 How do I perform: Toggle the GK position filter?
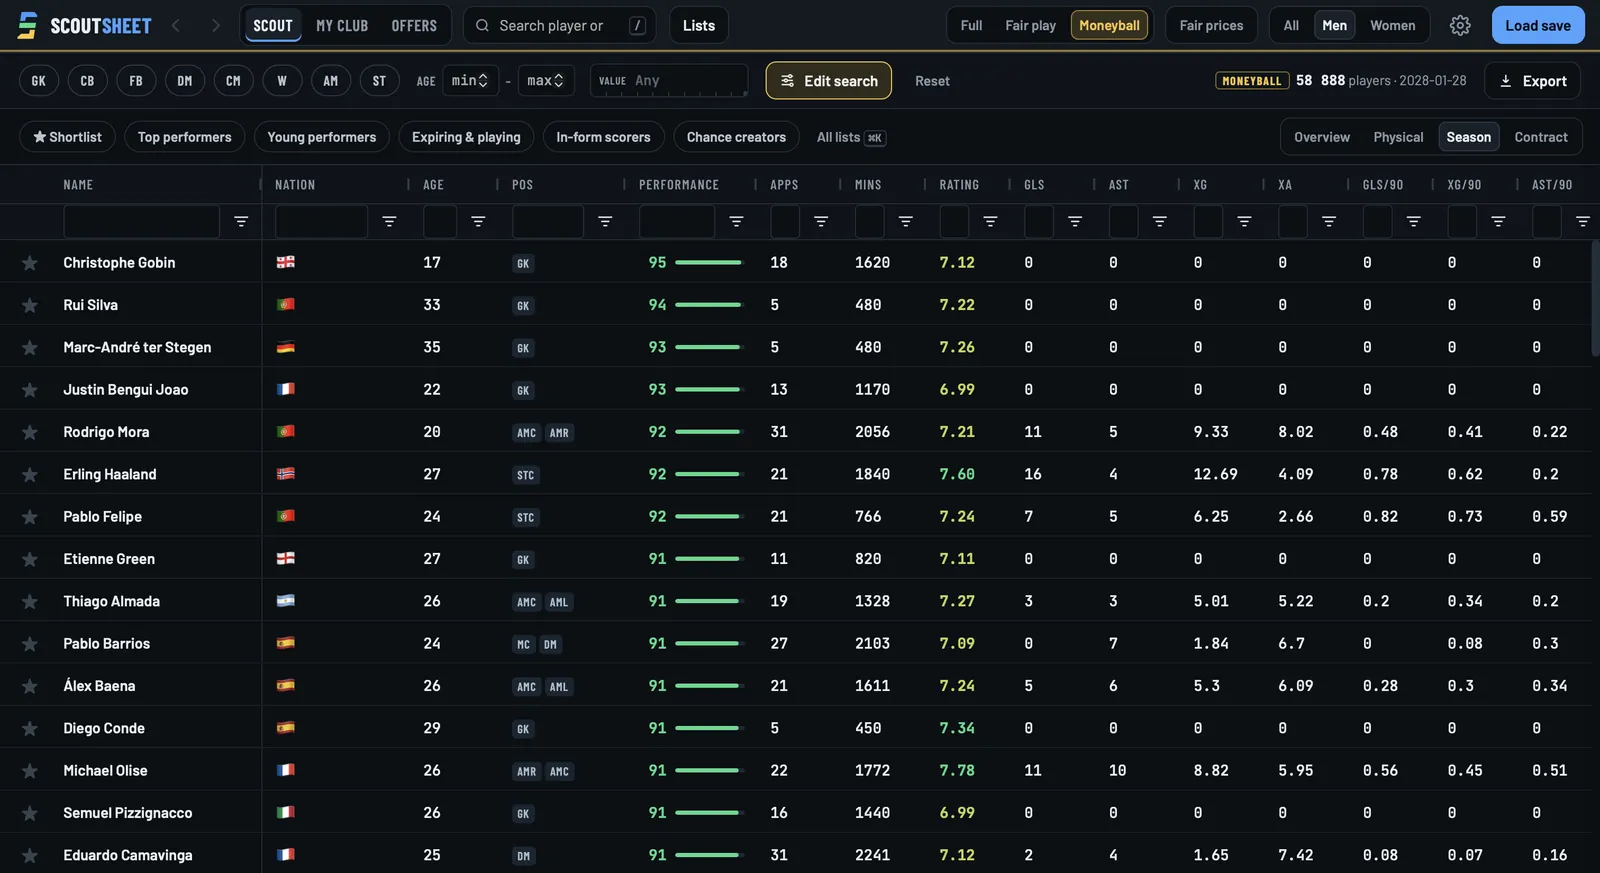pos(39,81)
